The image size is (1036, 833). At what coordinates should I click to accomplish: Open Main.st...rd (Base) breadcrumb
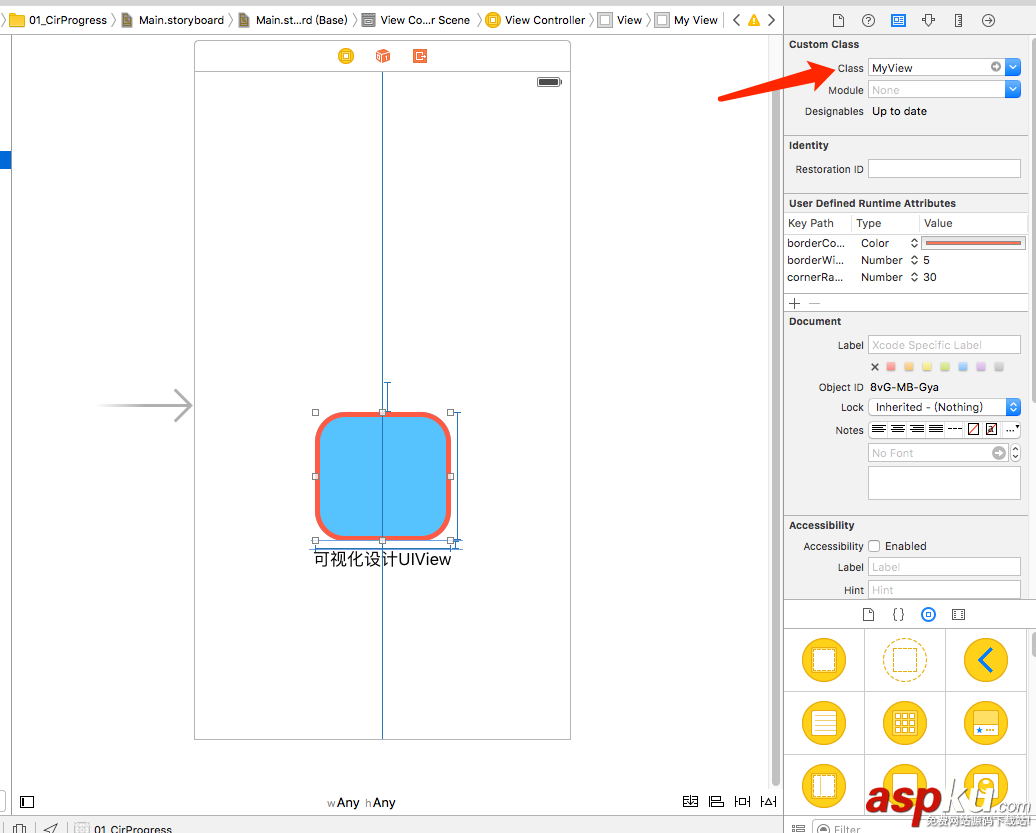293,20
